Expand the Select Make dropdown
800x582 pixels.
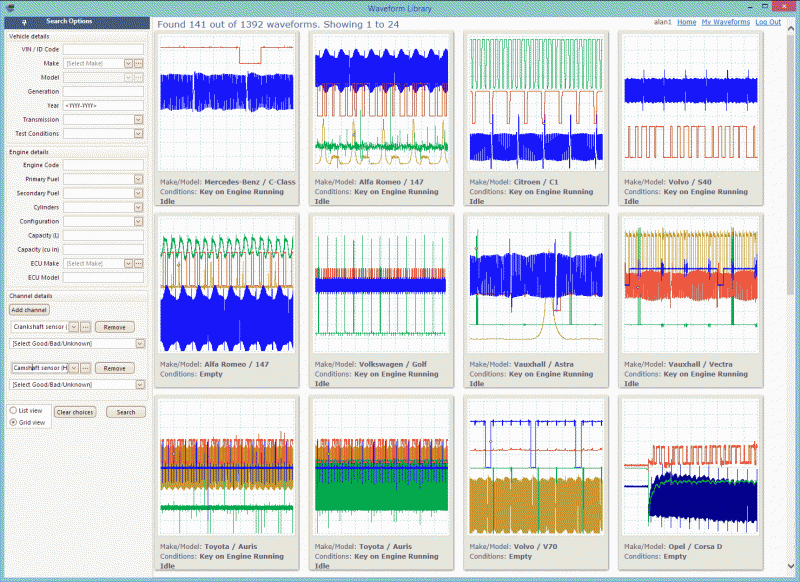(x=128, y=64)
